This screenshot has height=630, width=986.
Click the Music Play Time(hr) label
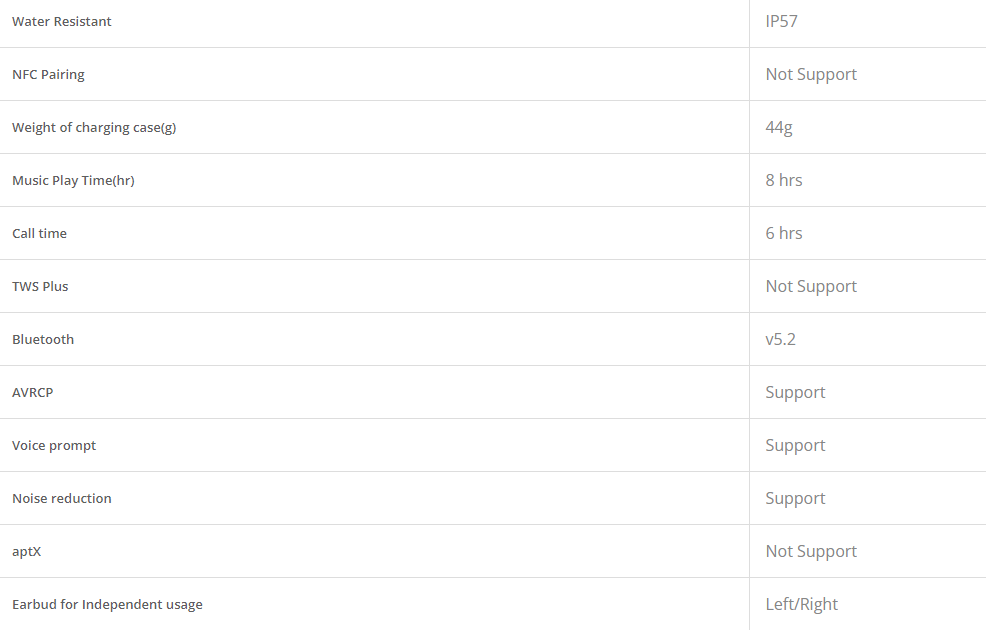point(73,180)
